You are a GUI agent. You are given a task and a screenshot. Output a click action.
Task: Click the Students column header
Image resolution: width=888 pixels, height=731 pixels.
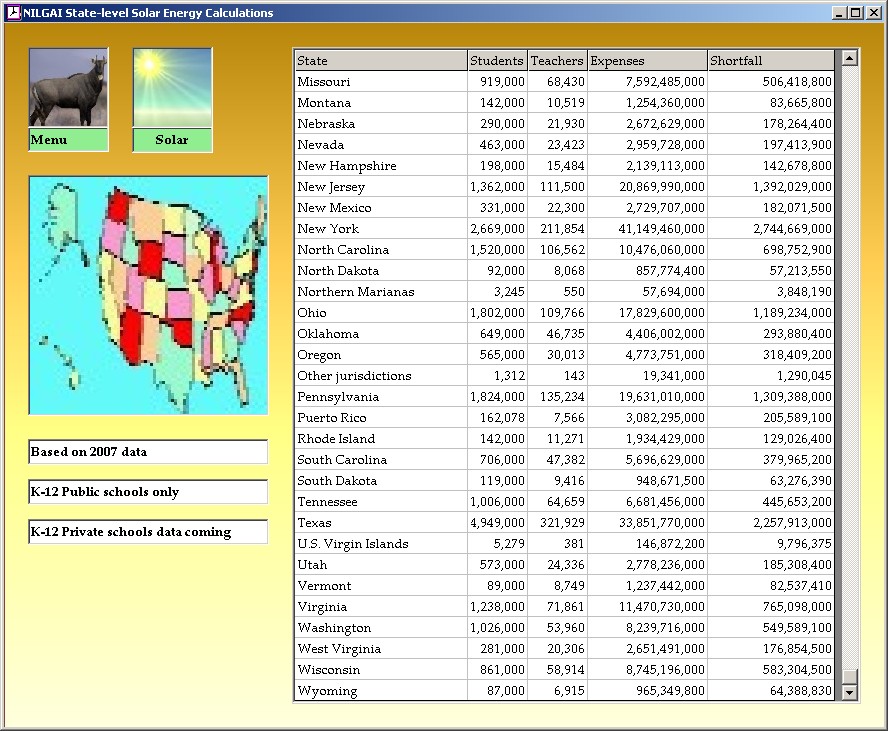pos(497,61)
